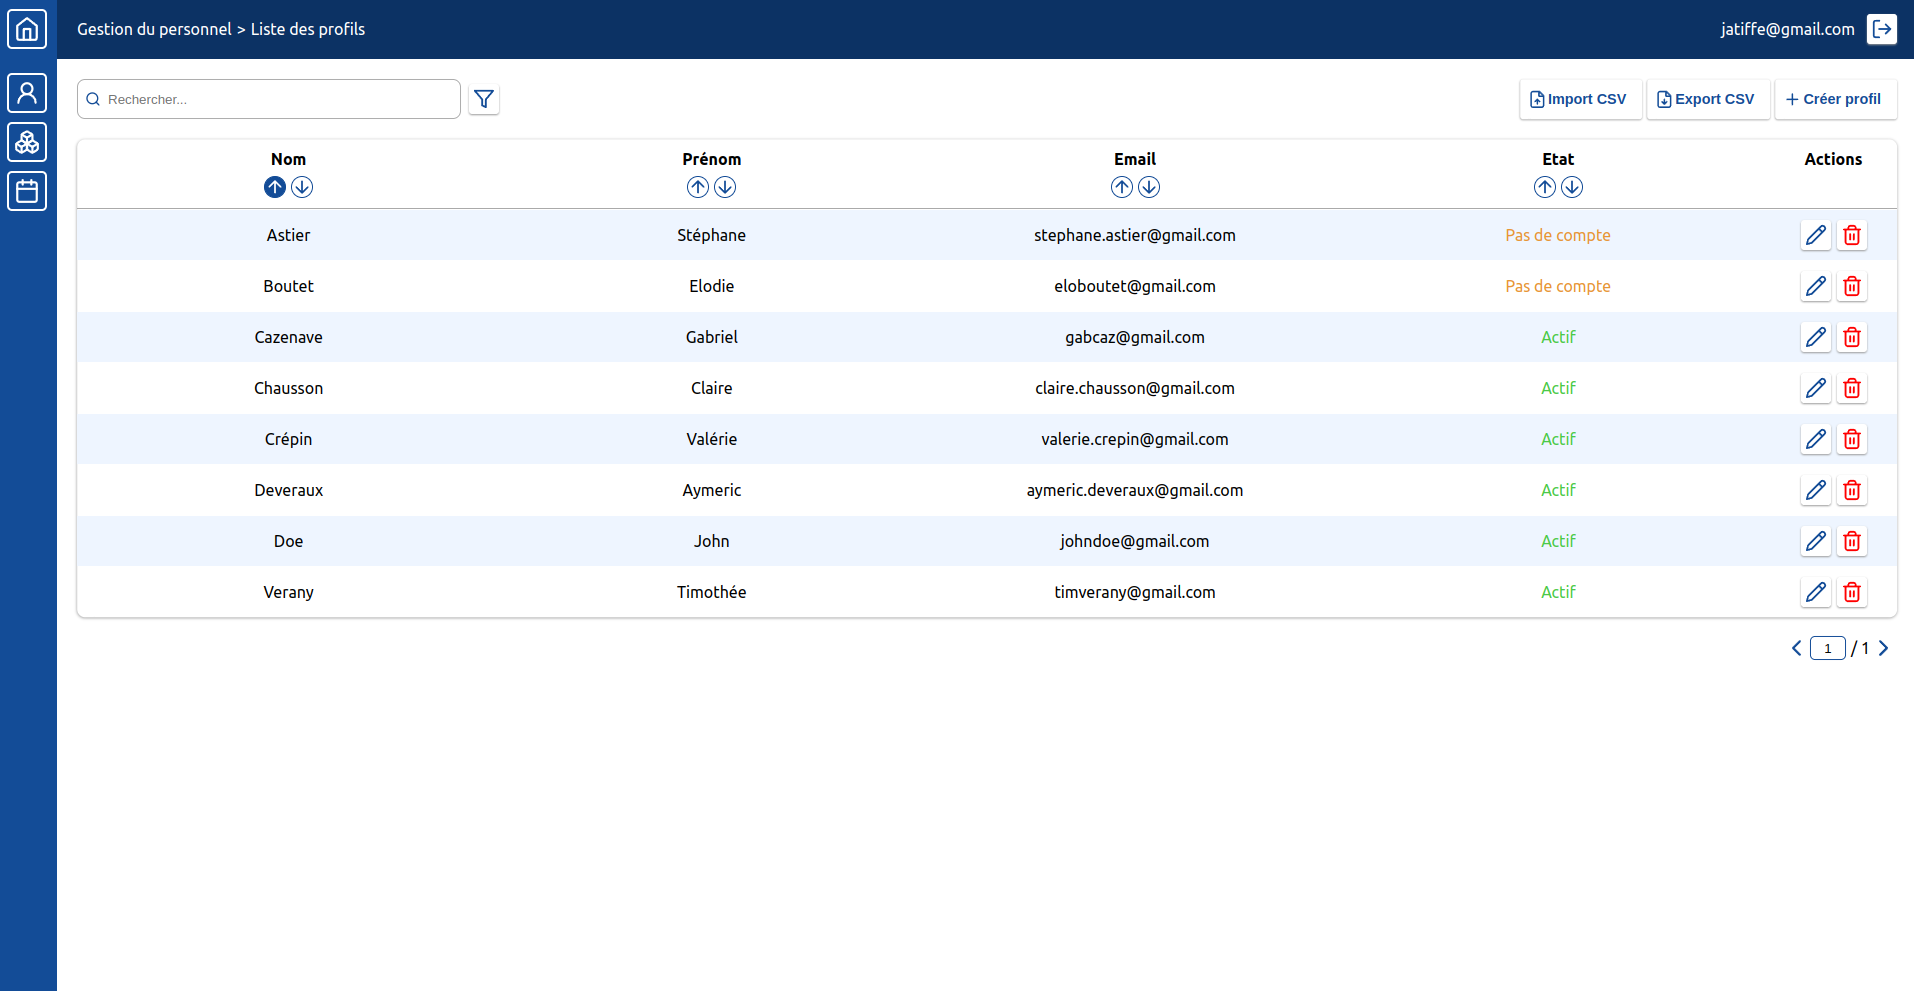Sort Email column descending
Image resolution: width=1914 pixels, height=991 pixels.
(1149, 187)
